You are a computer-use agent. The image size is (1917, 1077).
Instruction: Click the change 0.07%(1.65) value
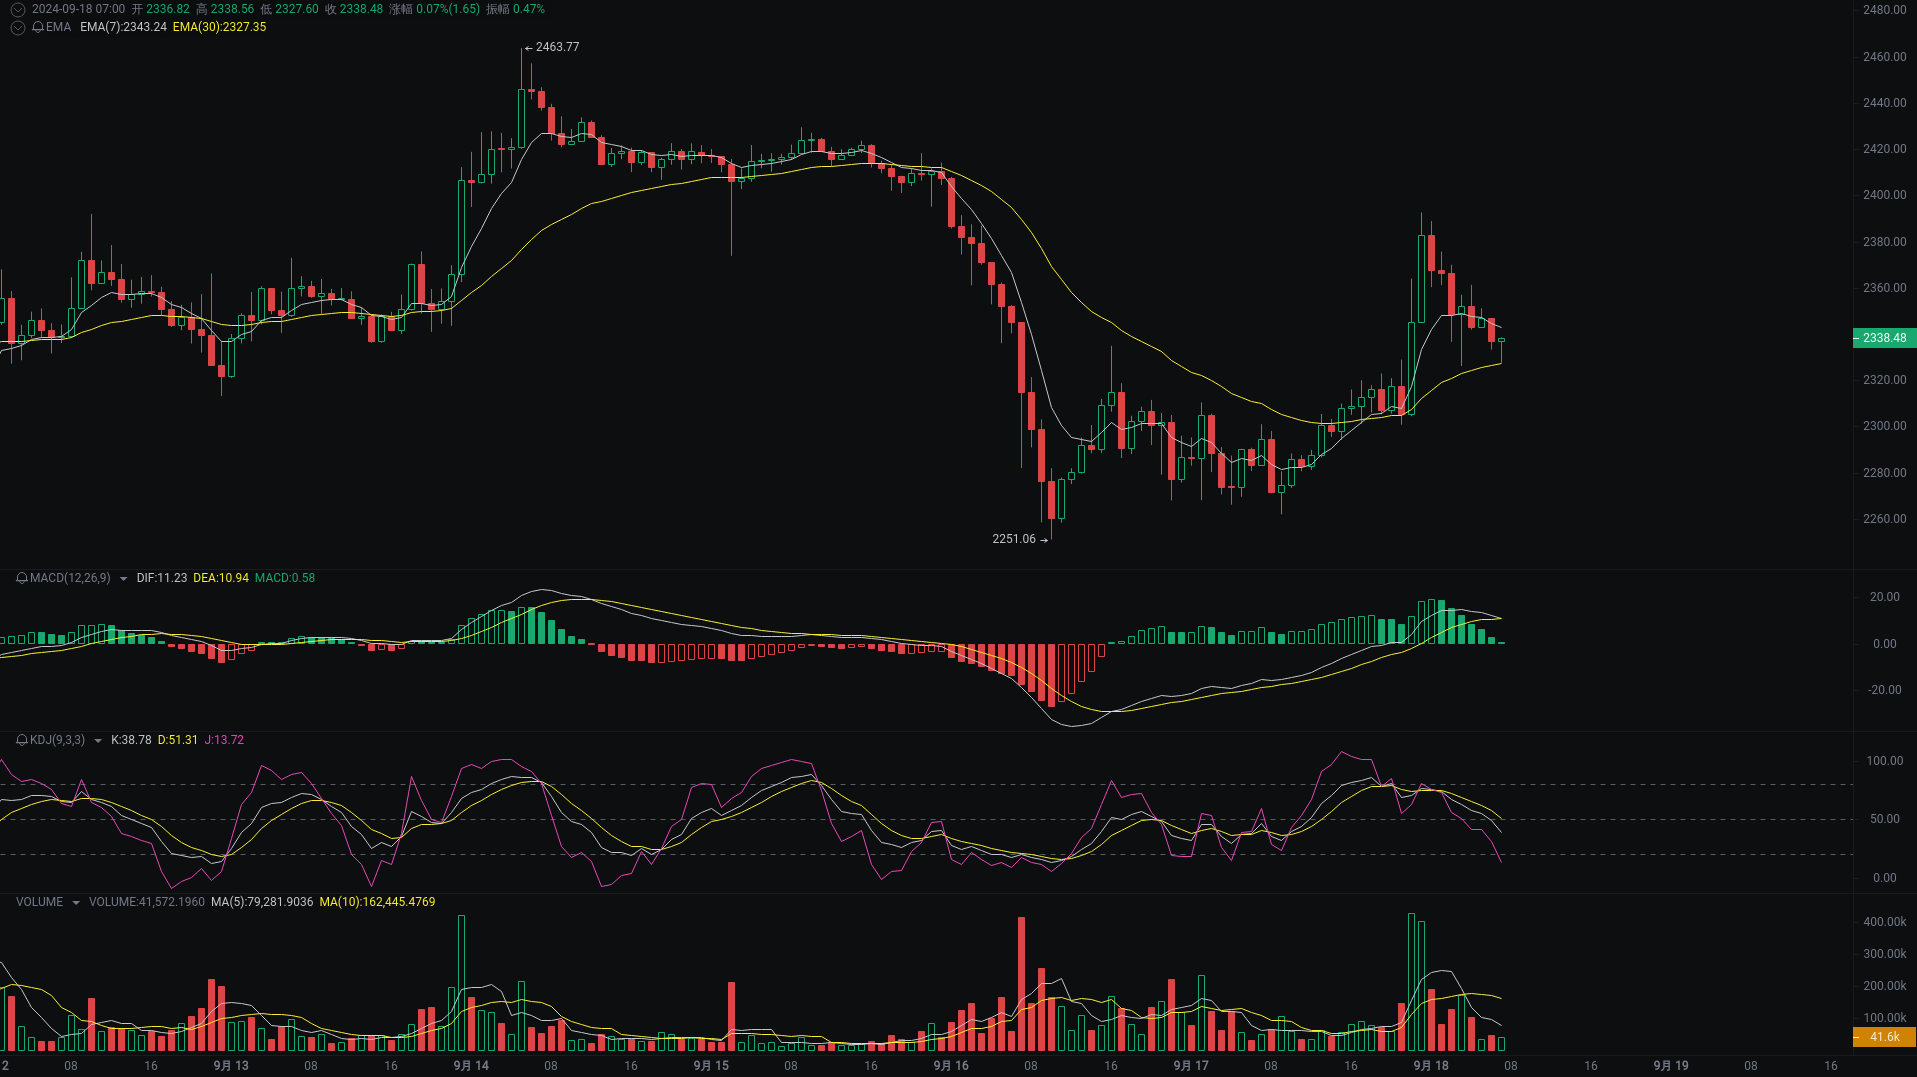click(448, 9)
